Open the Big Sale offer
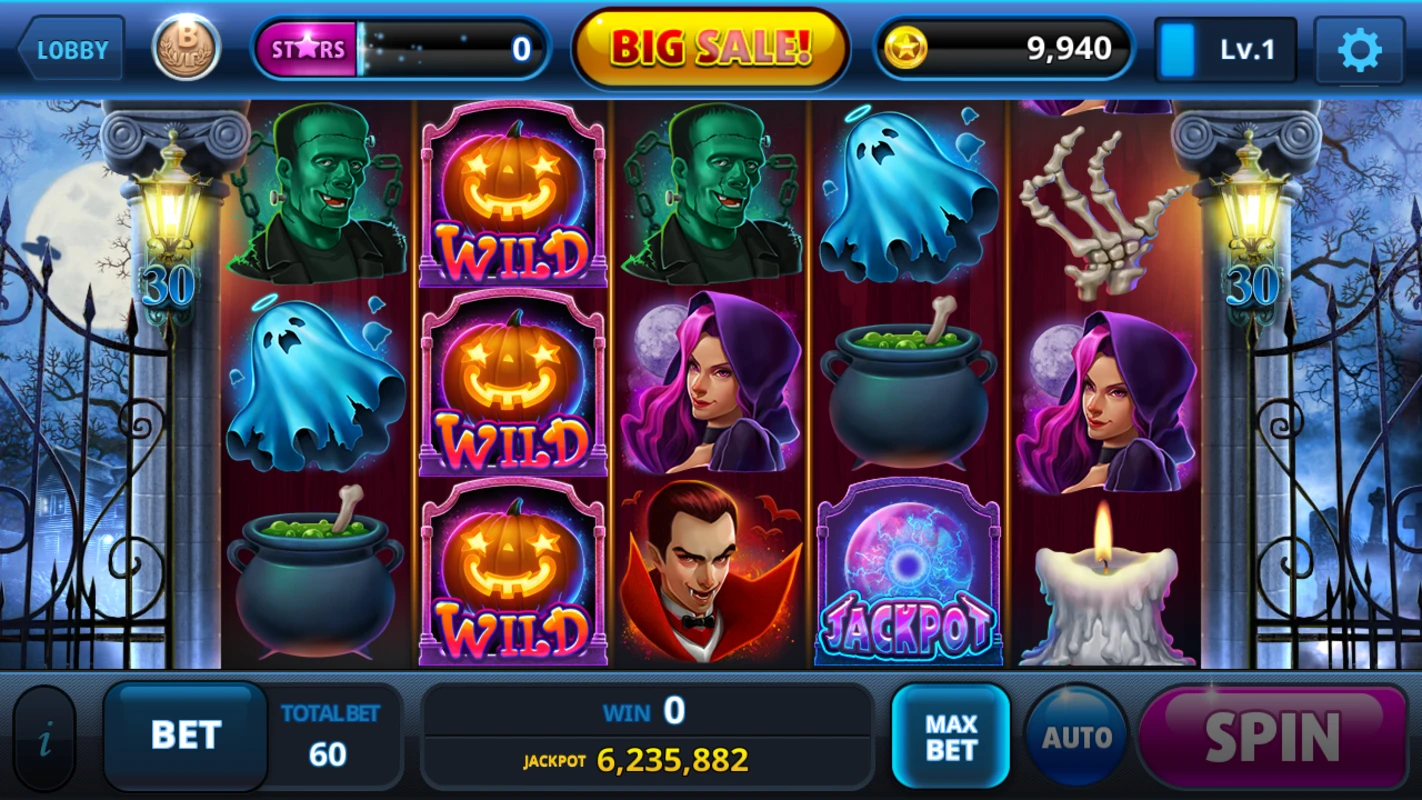 coord(710,48)
